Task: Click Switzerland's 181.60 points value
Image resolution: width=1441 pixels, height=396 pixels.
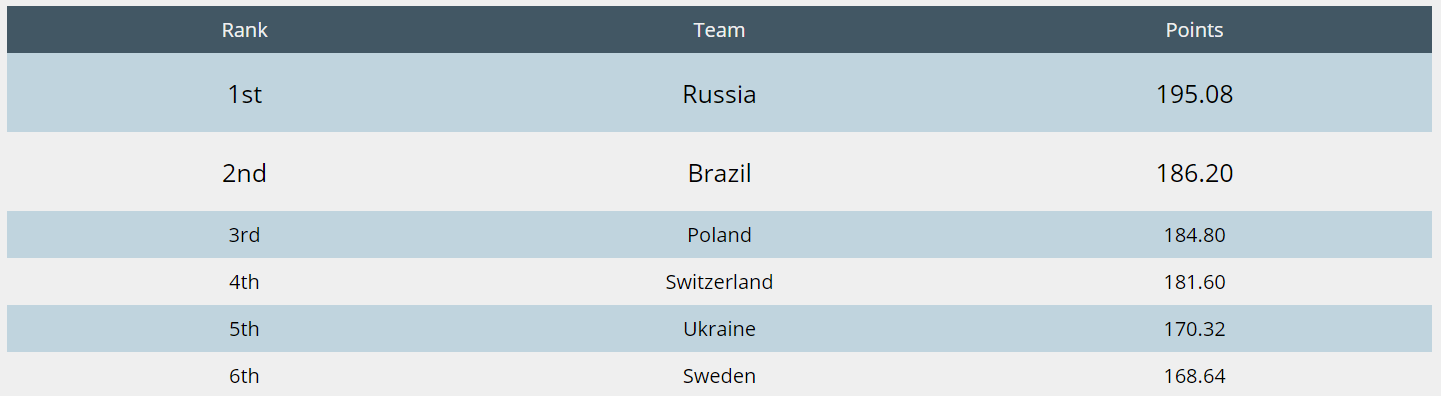Action: [1194, 282]
